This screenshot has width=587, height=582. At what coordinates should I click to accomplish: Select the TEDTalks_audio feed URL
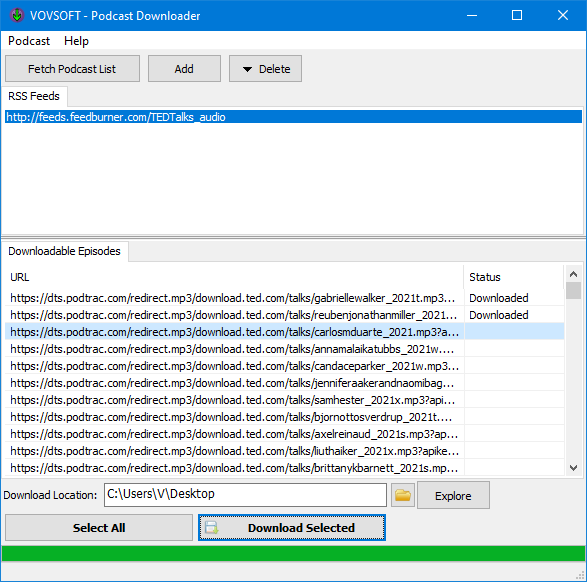click(294, 117)
